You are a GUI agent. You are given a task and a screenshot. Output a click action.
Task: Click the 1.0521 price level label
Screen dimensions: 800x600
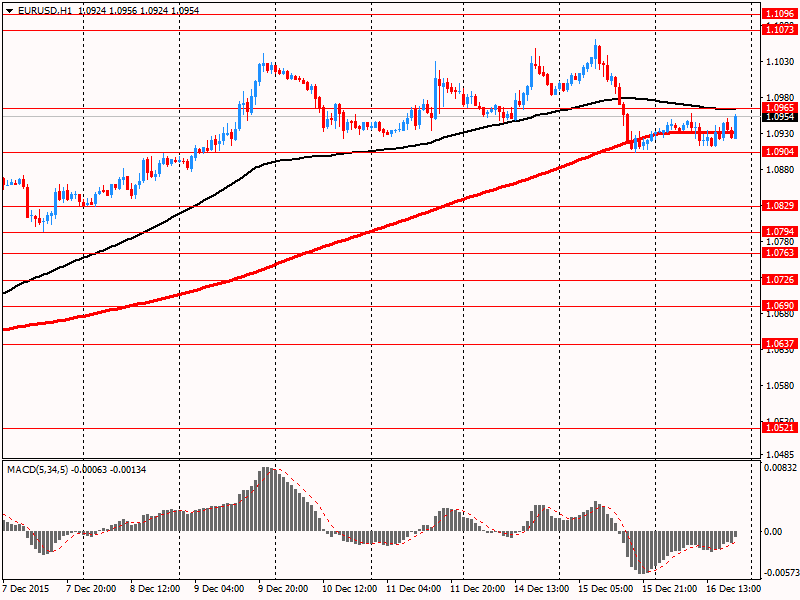coord(779,428)
